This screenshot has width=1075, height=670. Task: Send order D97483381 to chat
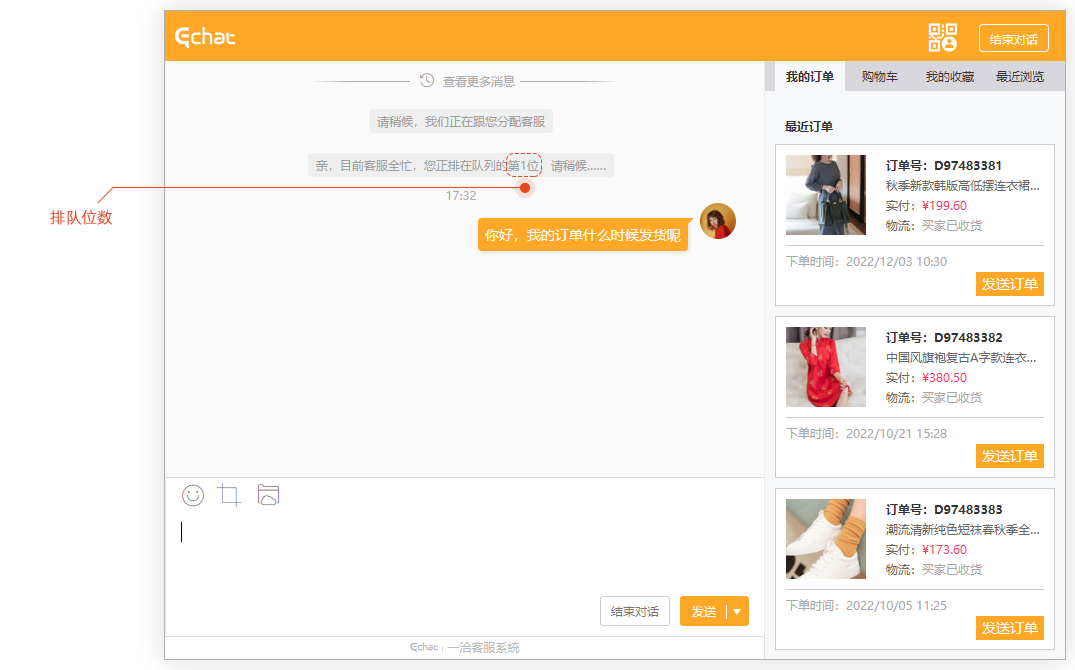tap(1009, 284)
